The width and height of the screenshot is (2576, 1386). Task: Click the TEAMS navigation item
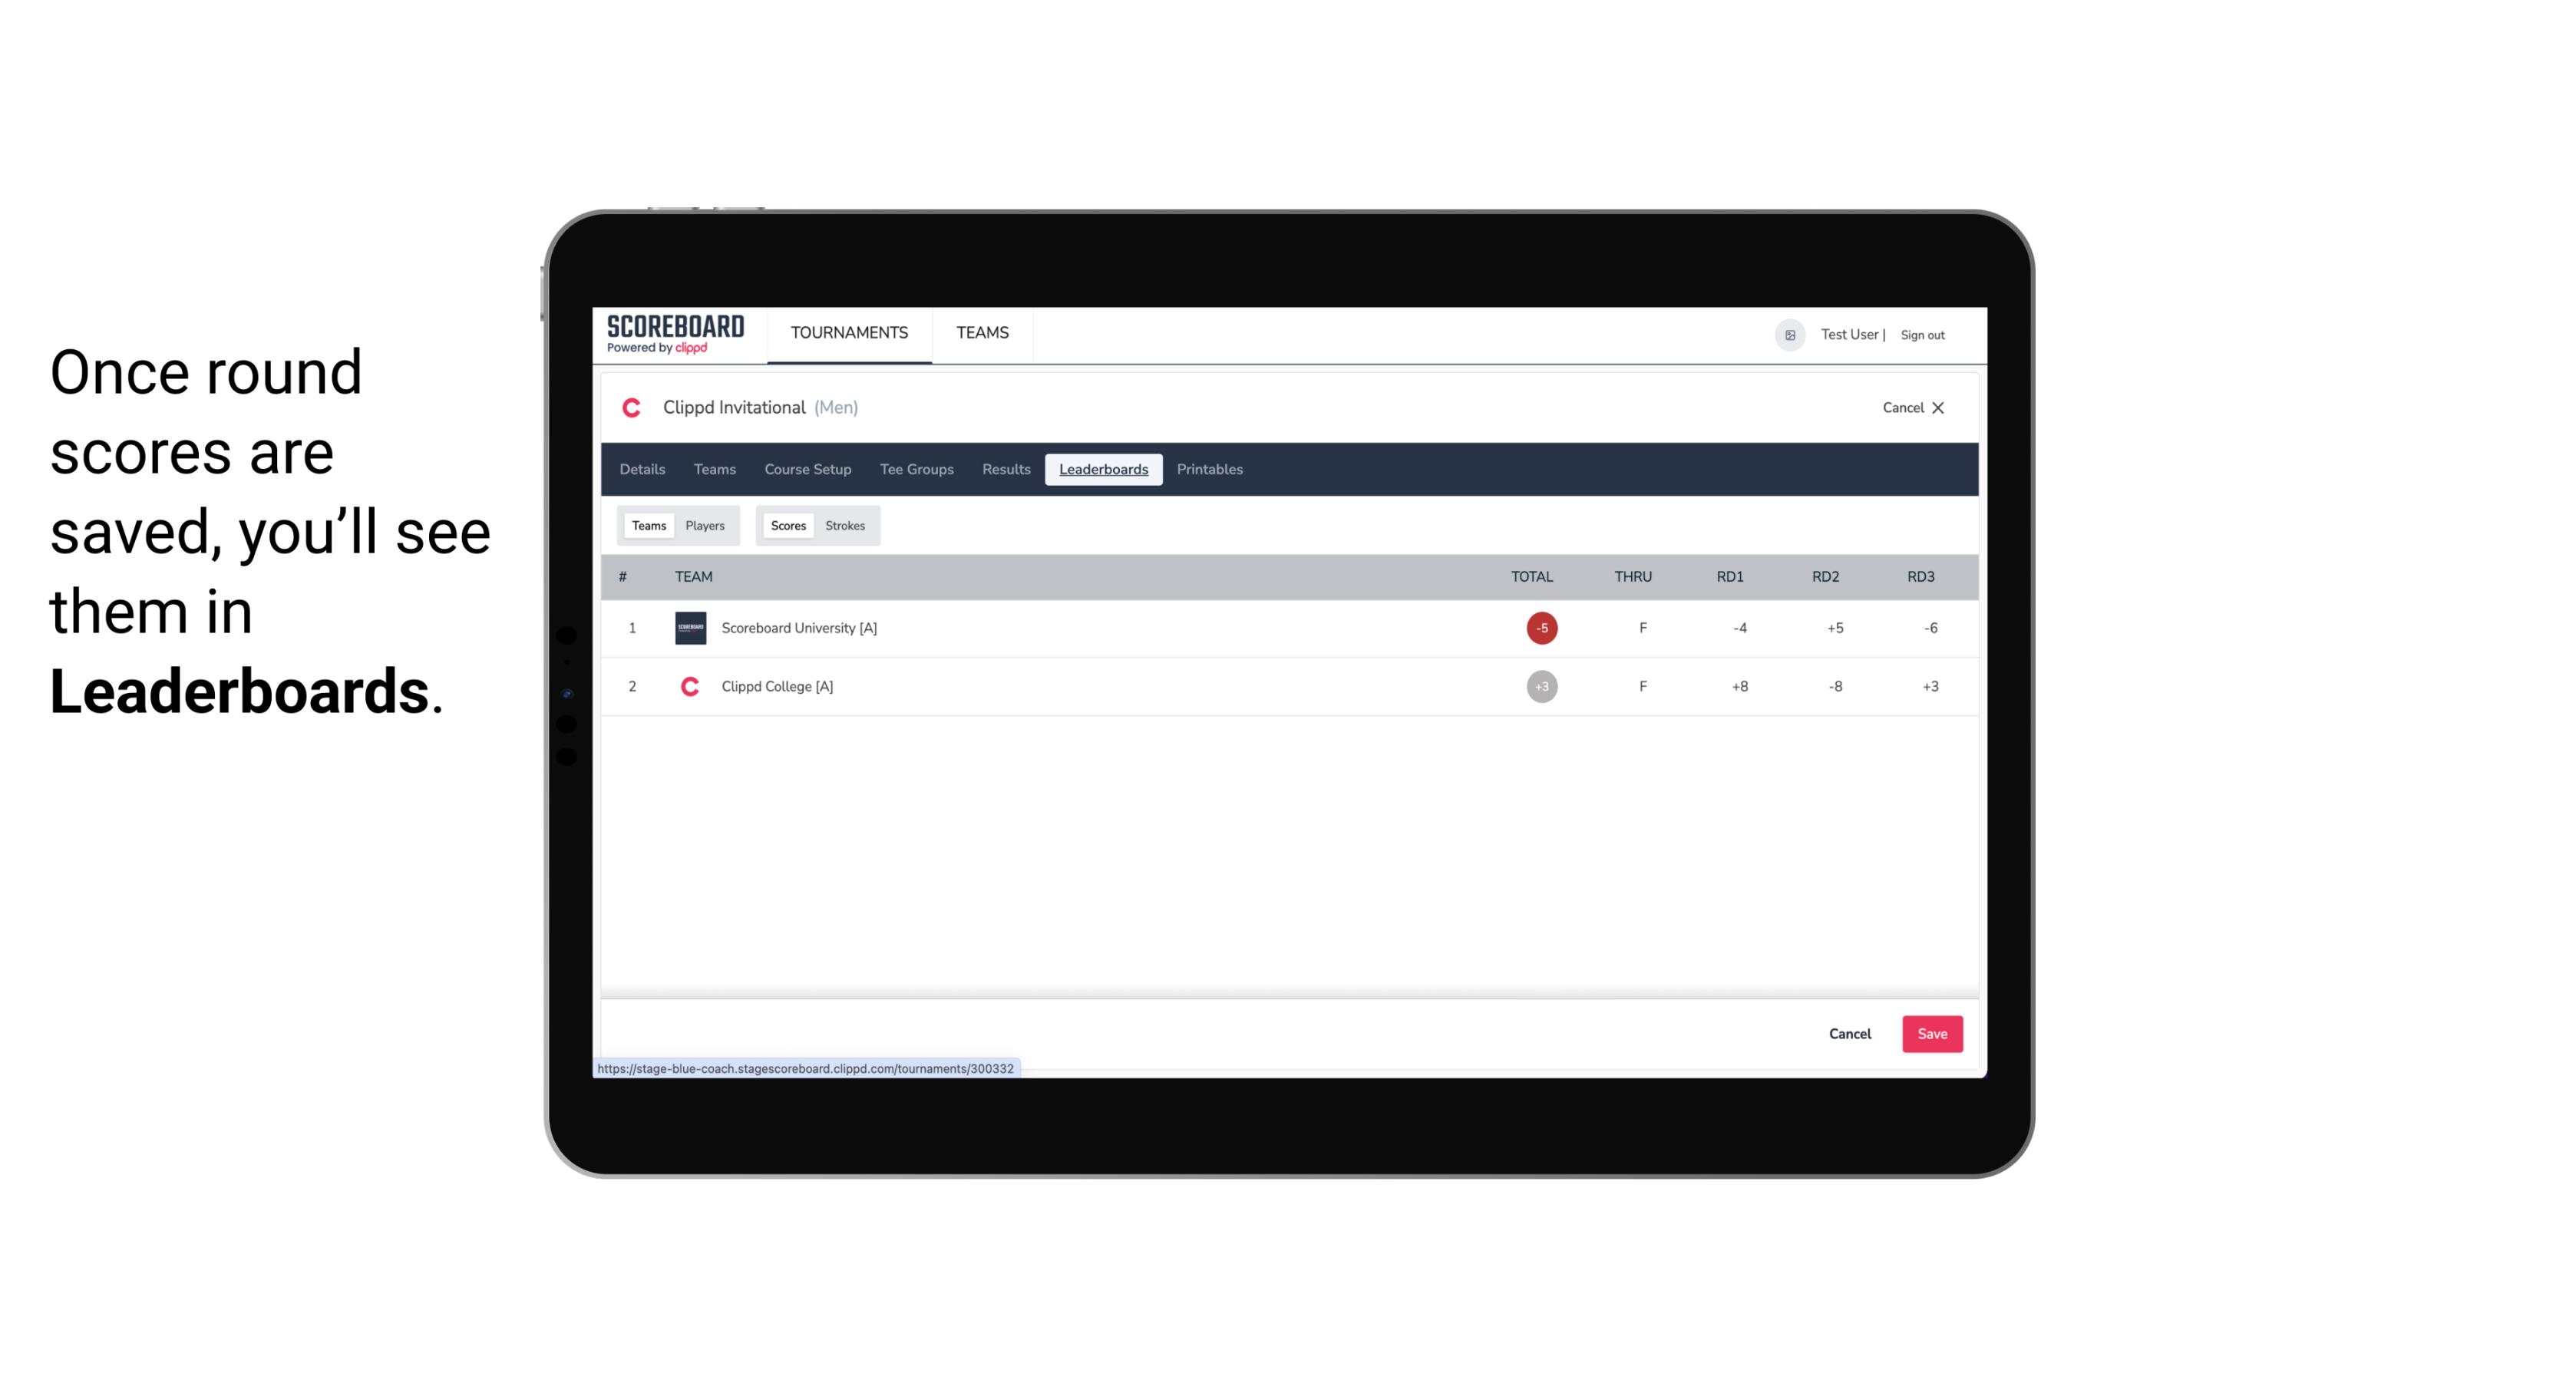click(983, 333)
